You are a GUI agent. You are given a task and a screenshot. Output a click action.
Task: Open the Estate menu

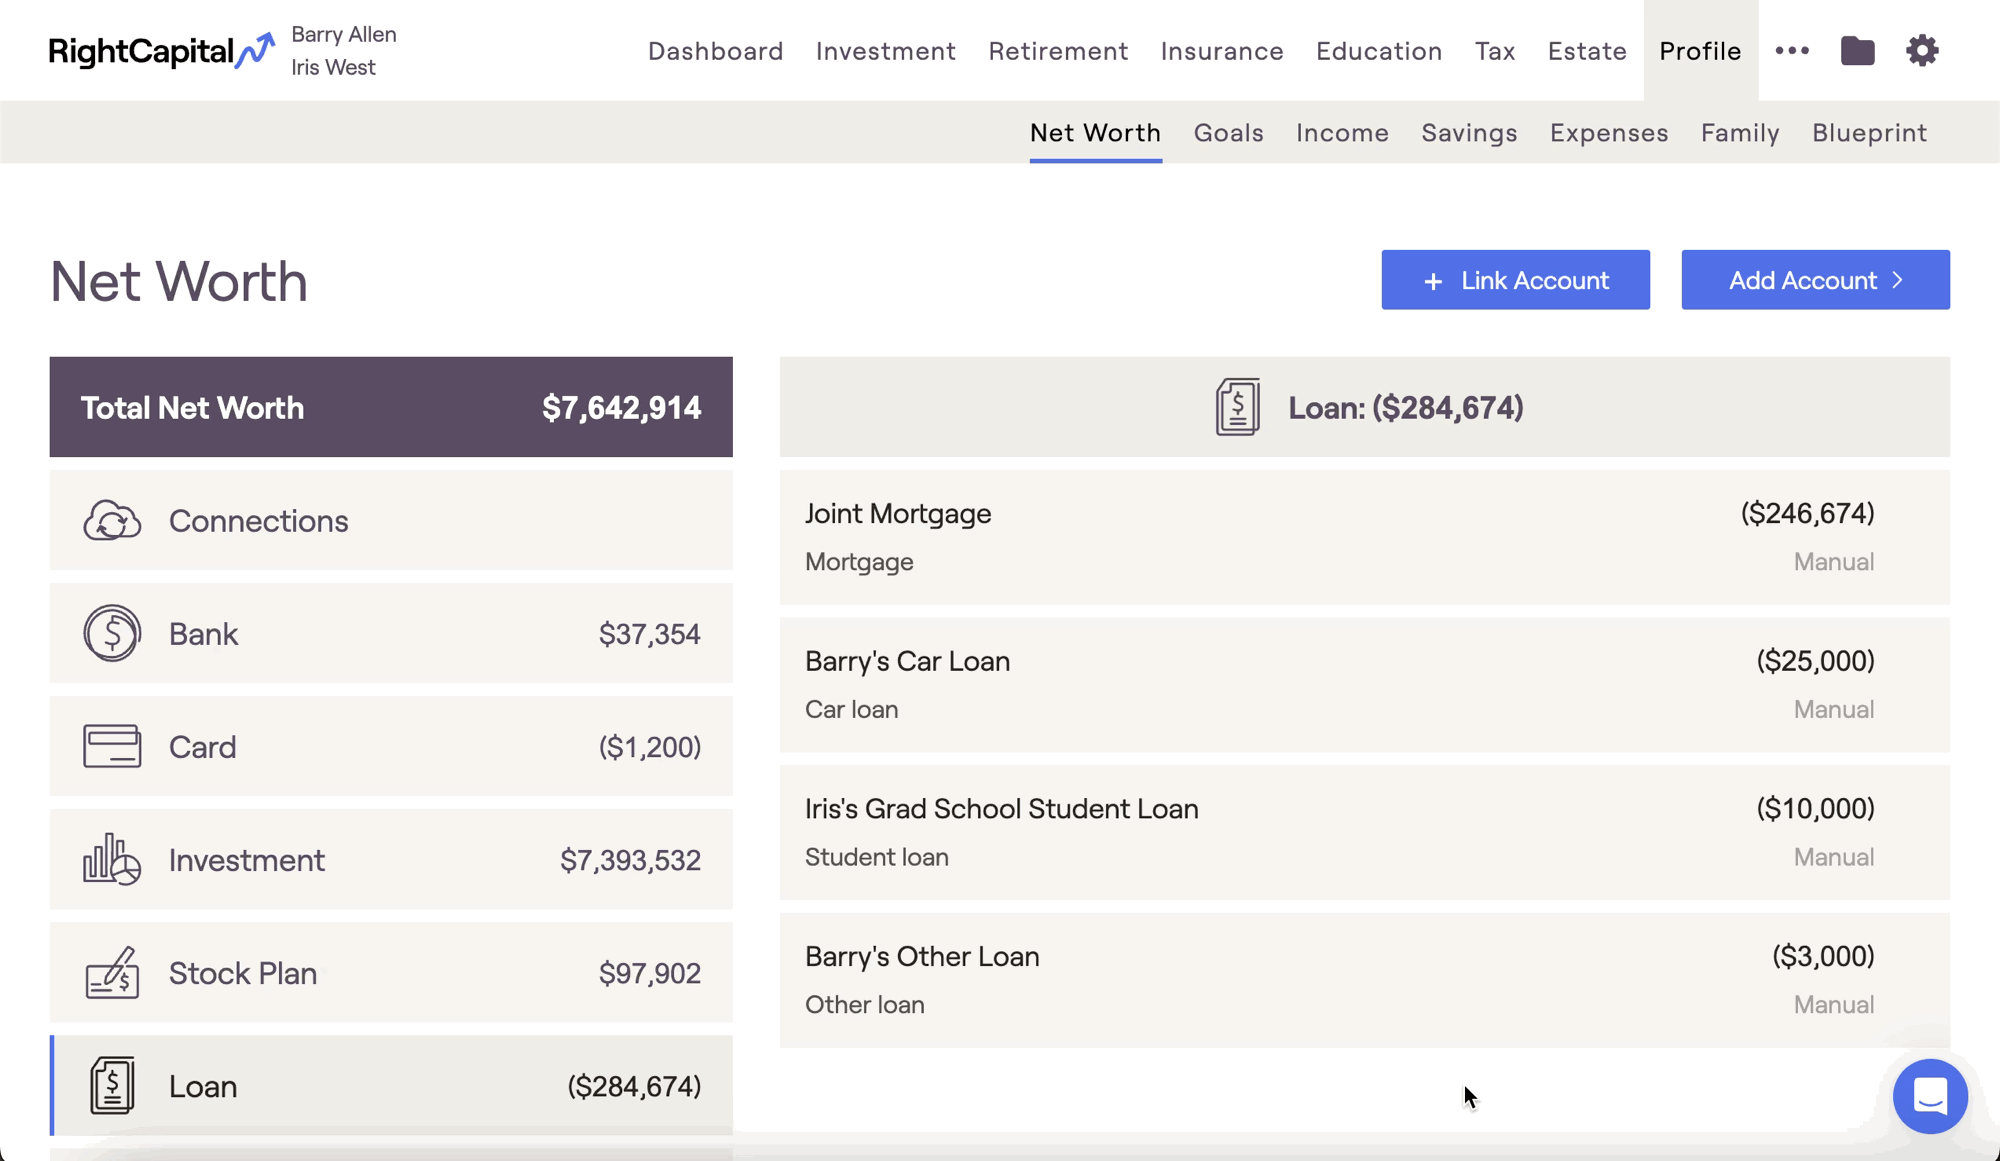pos(1587,51)
